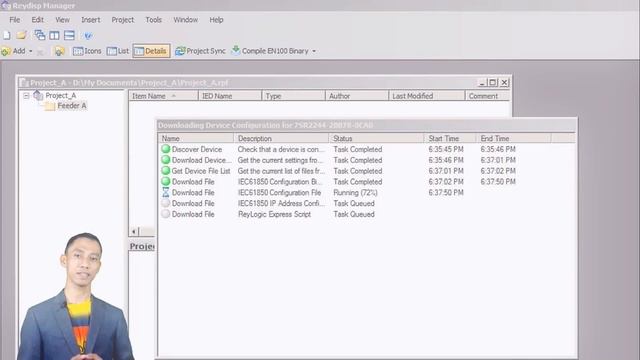Click the Open project folder icon
The image size is (640, 360).
21,35
